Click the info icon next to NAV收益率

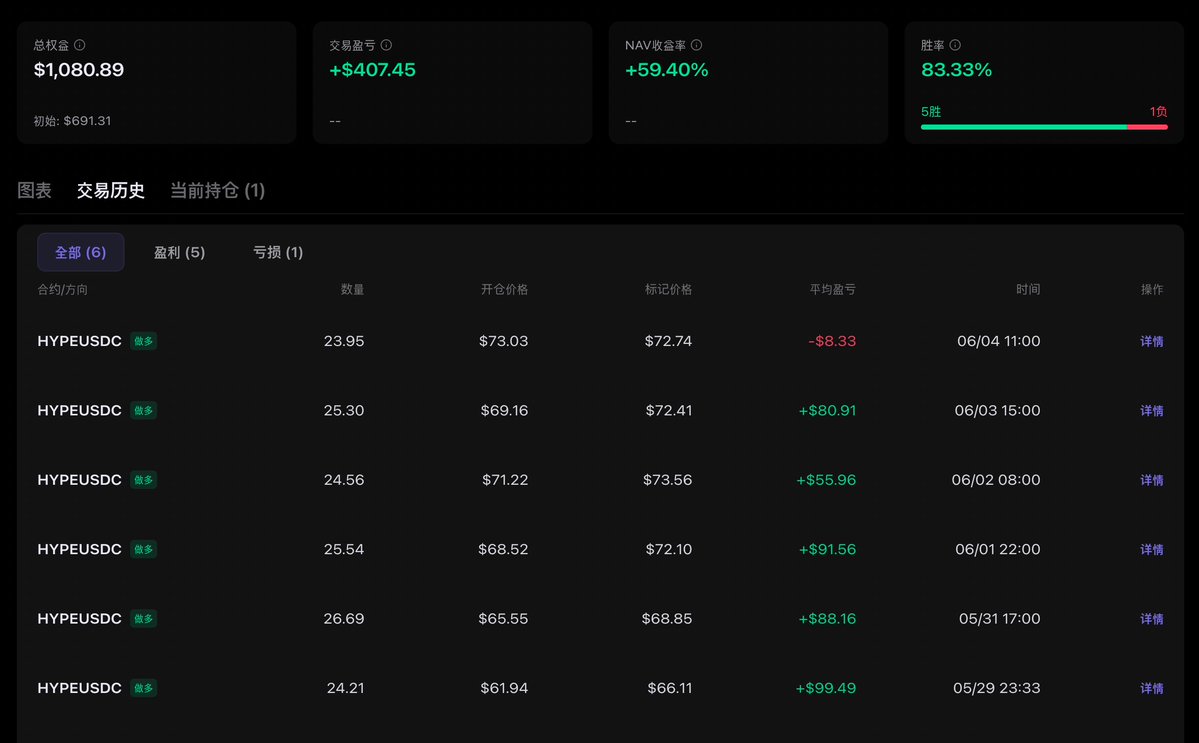coord(697,45)
